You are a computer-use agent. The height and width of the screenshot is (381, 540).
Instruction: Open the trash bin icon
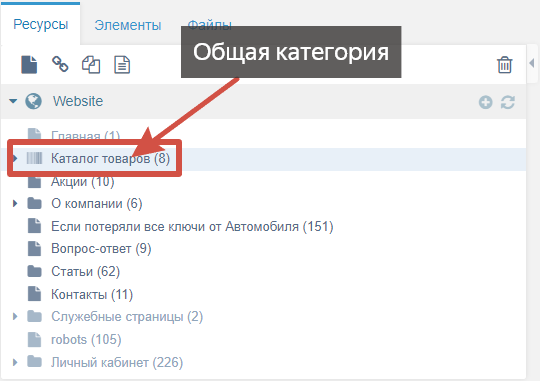(x=505, y=65)
